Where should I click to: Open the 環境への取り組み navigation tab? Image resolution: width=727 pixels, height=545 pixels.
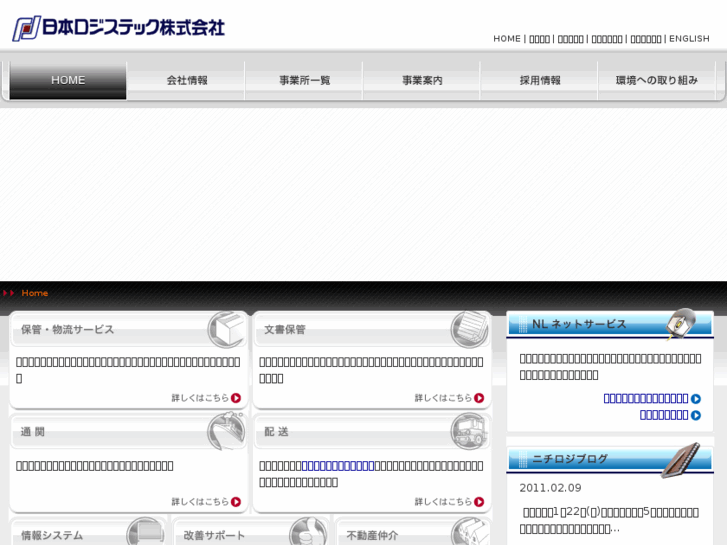tap(657, 80)
